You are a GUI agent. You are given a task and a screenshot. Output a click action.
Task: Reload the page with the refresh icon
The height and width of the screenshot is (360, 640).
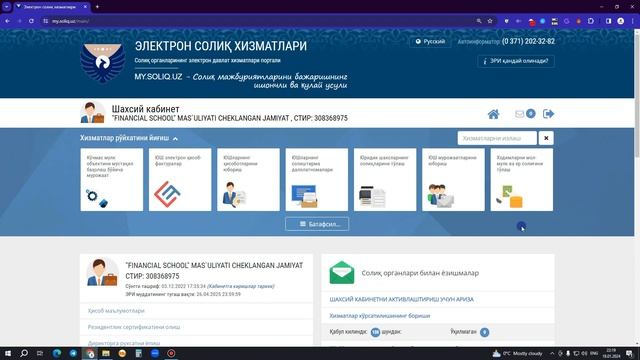click(31, 21)
